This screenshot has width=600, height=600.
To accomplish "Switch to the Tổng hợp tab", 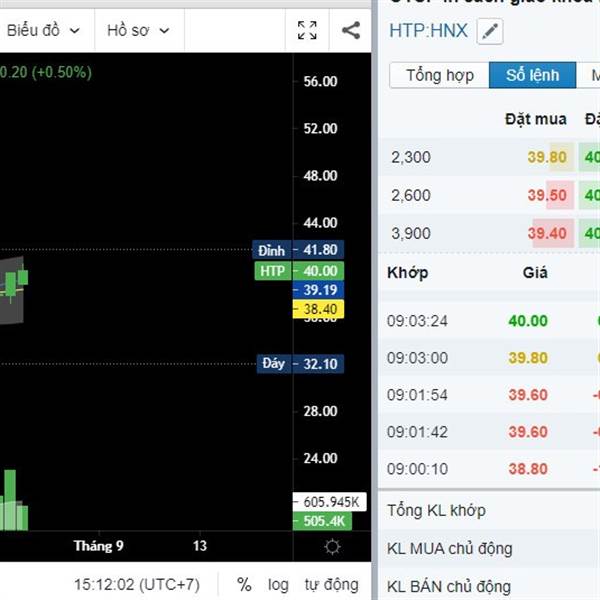I will pyautogui.click(x=439, y=75).
